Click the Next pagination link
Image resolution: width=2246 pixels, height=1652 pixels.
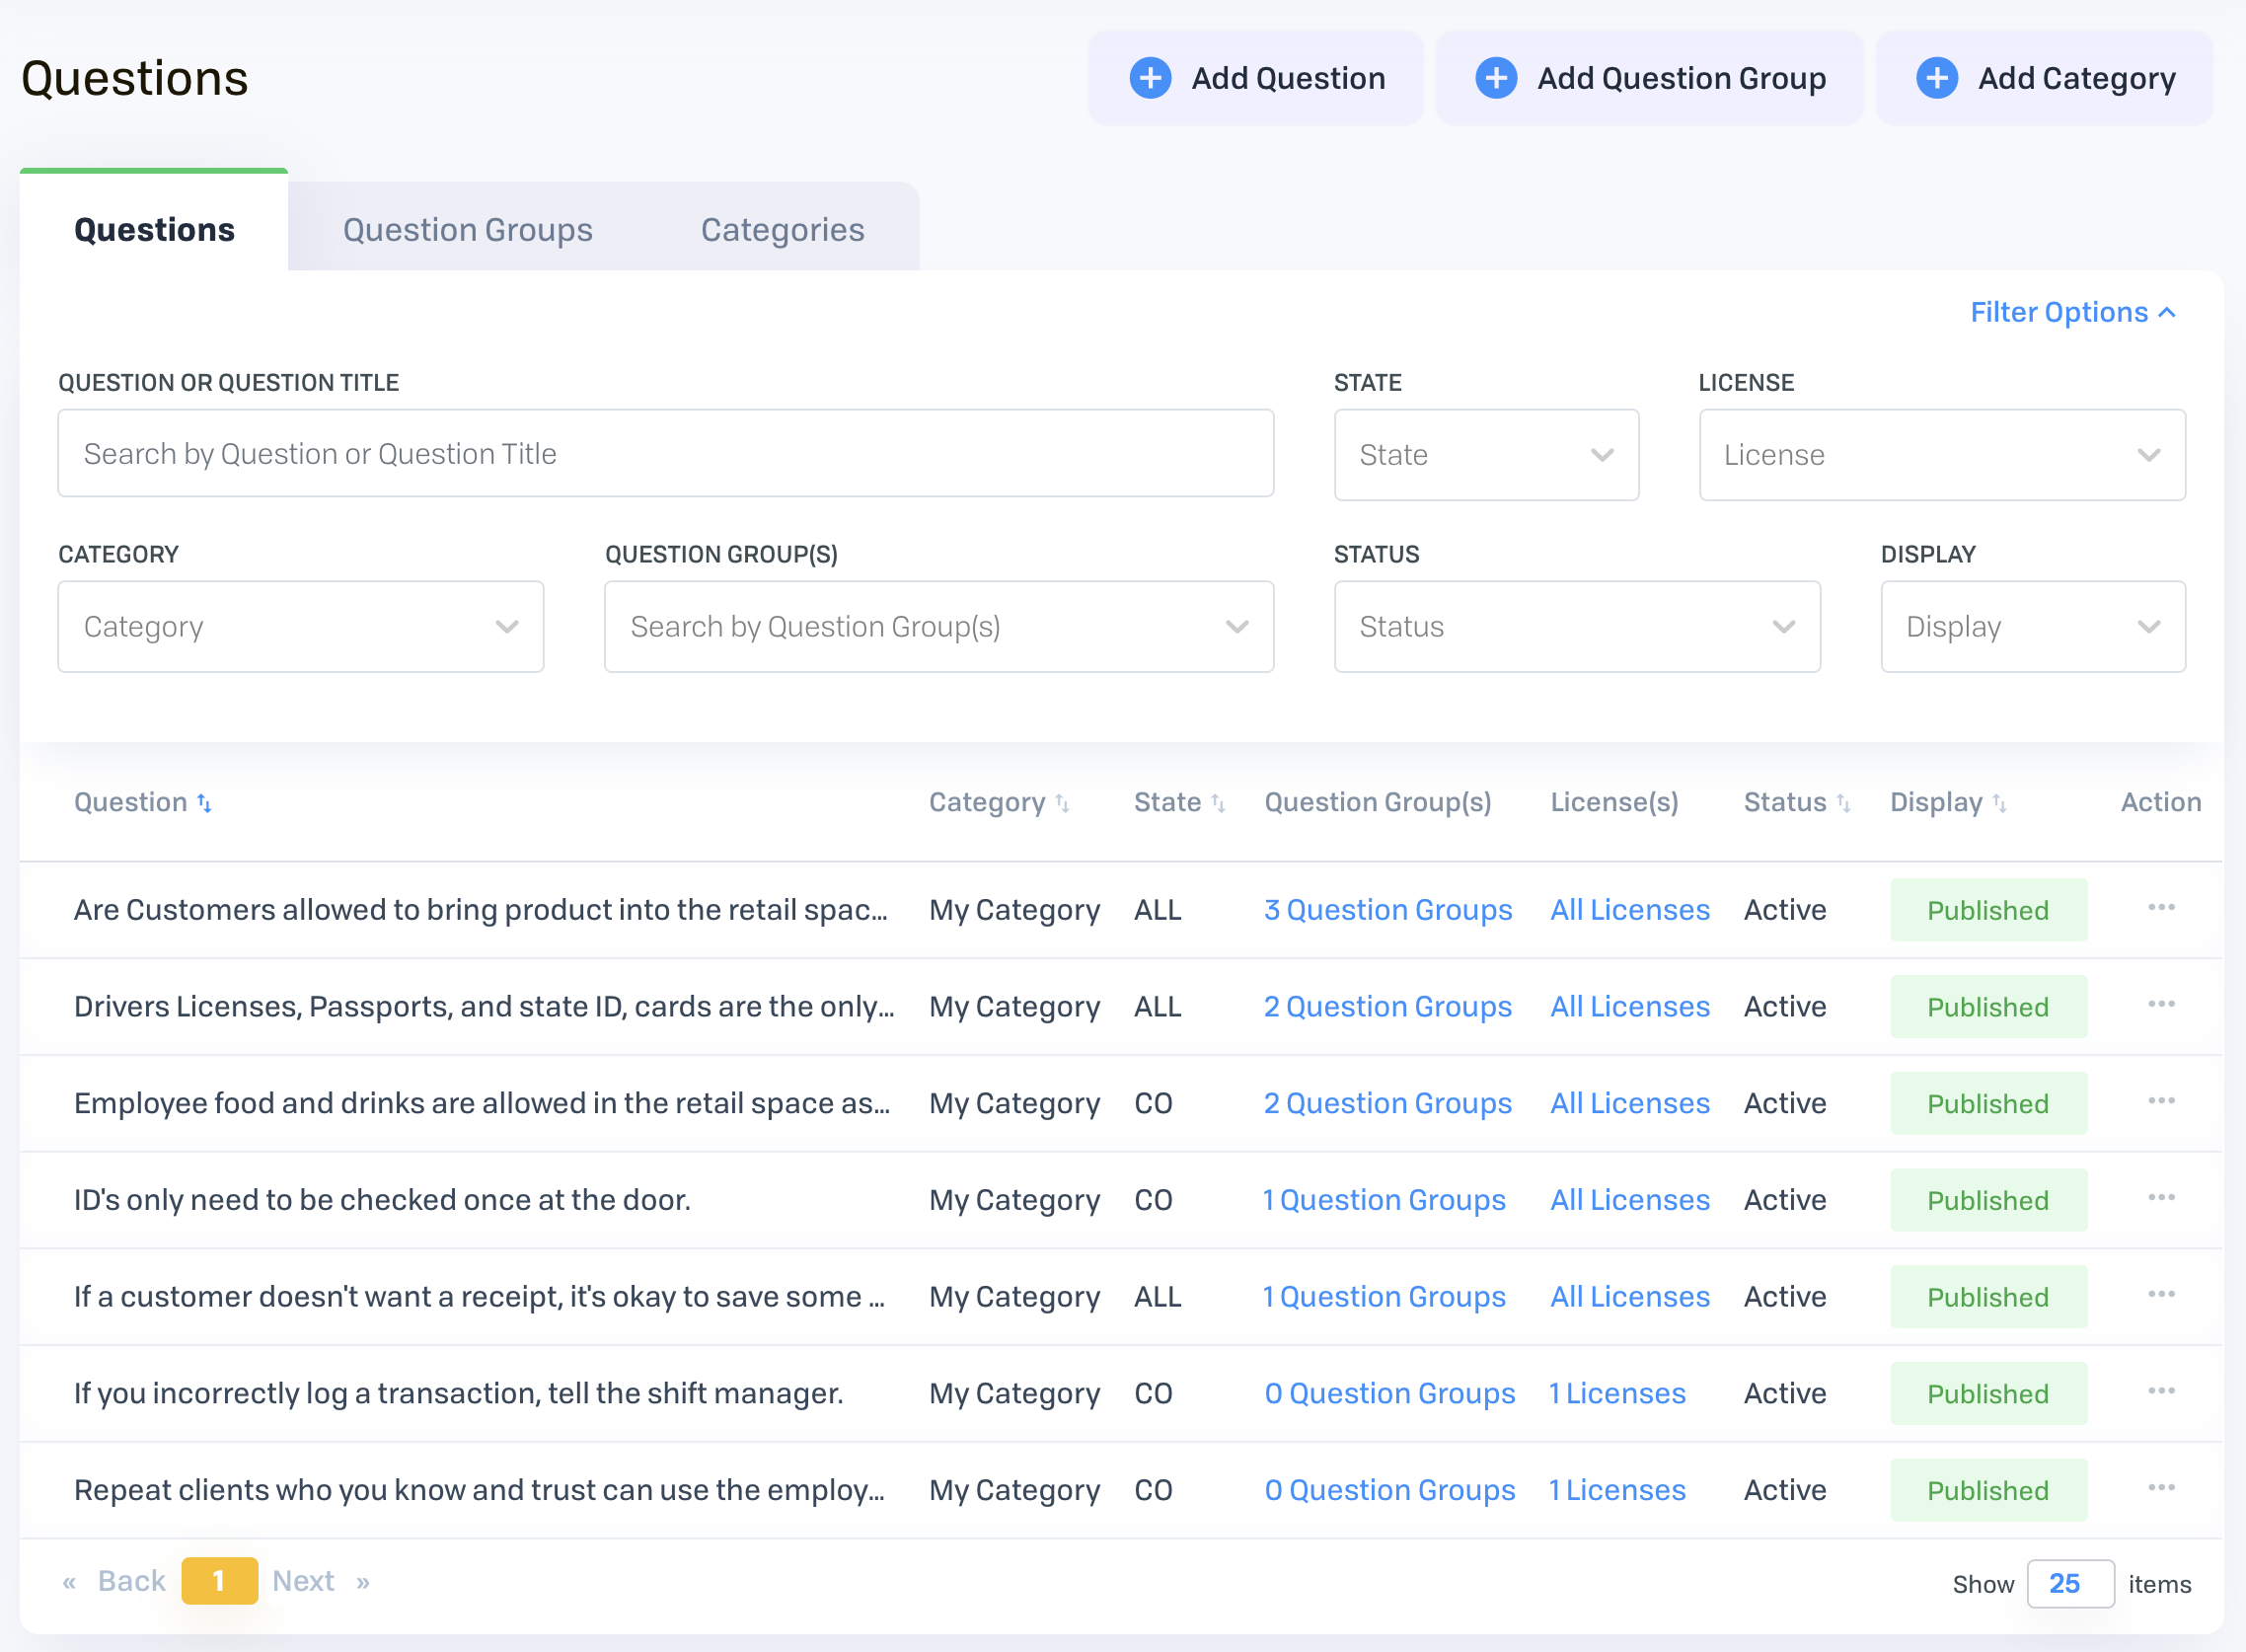303,1582
